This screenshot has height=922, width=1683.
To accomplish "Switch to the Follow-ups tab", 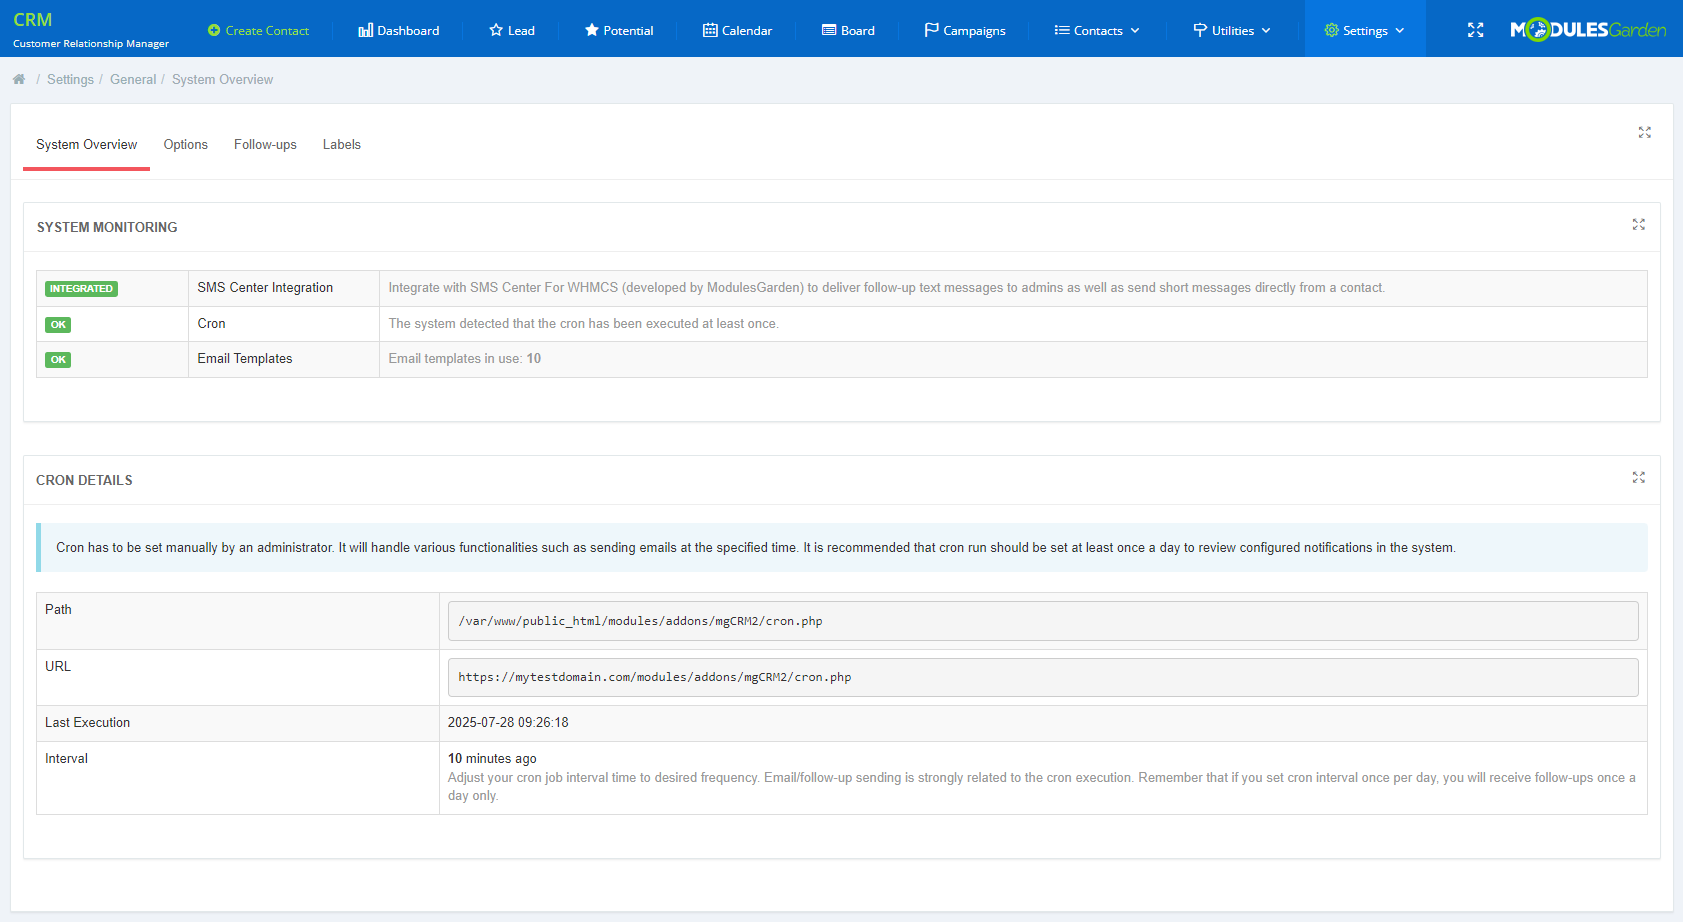I will pos(265,144).
